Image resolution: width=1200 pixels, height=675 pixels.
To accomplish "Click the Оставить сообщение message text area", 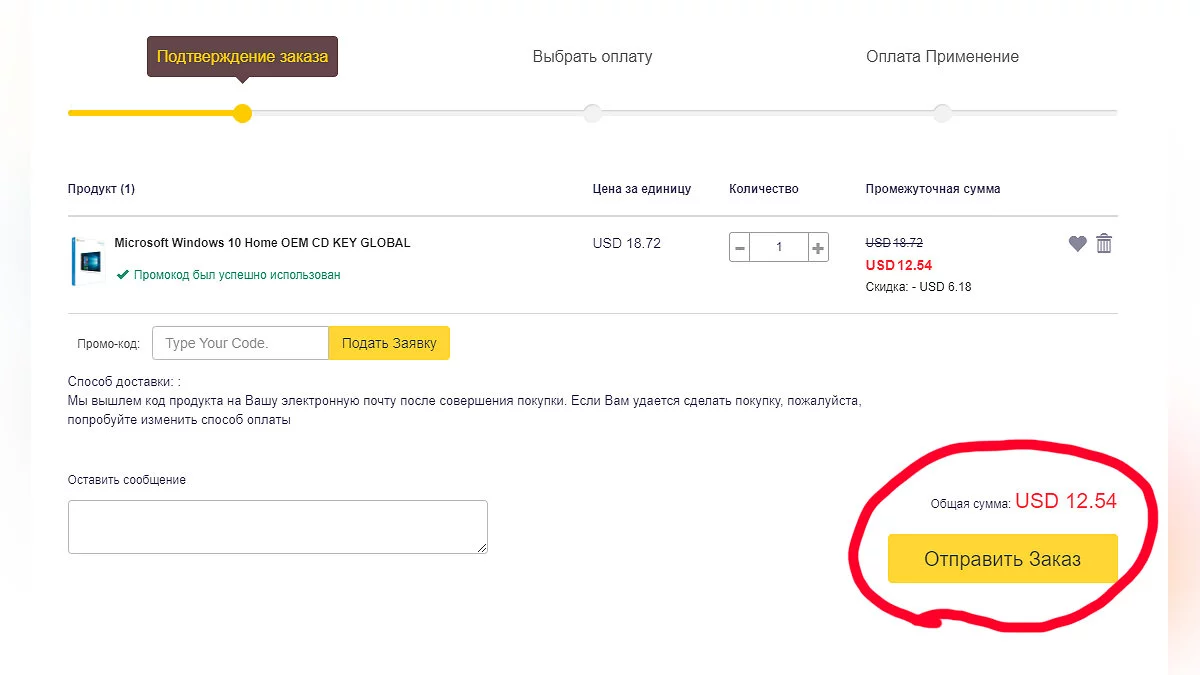I will click(277, 526).
